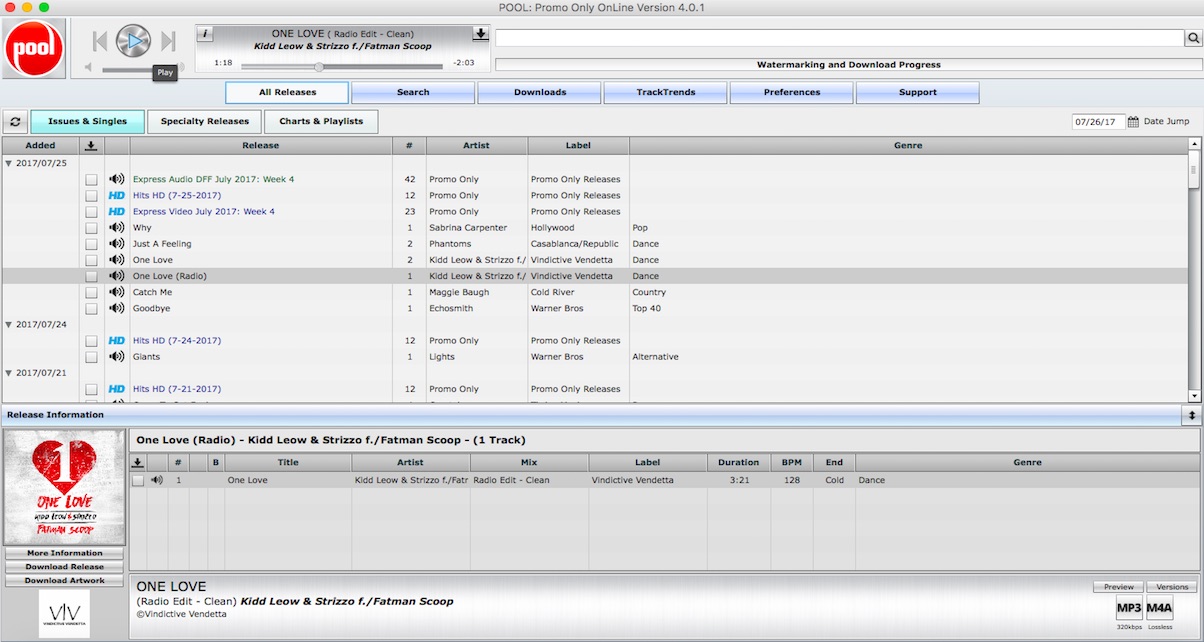Viewport: 1204px width, 642px height.
Task: Preview Catch Me via speaker icon
Action: [117, 293]
